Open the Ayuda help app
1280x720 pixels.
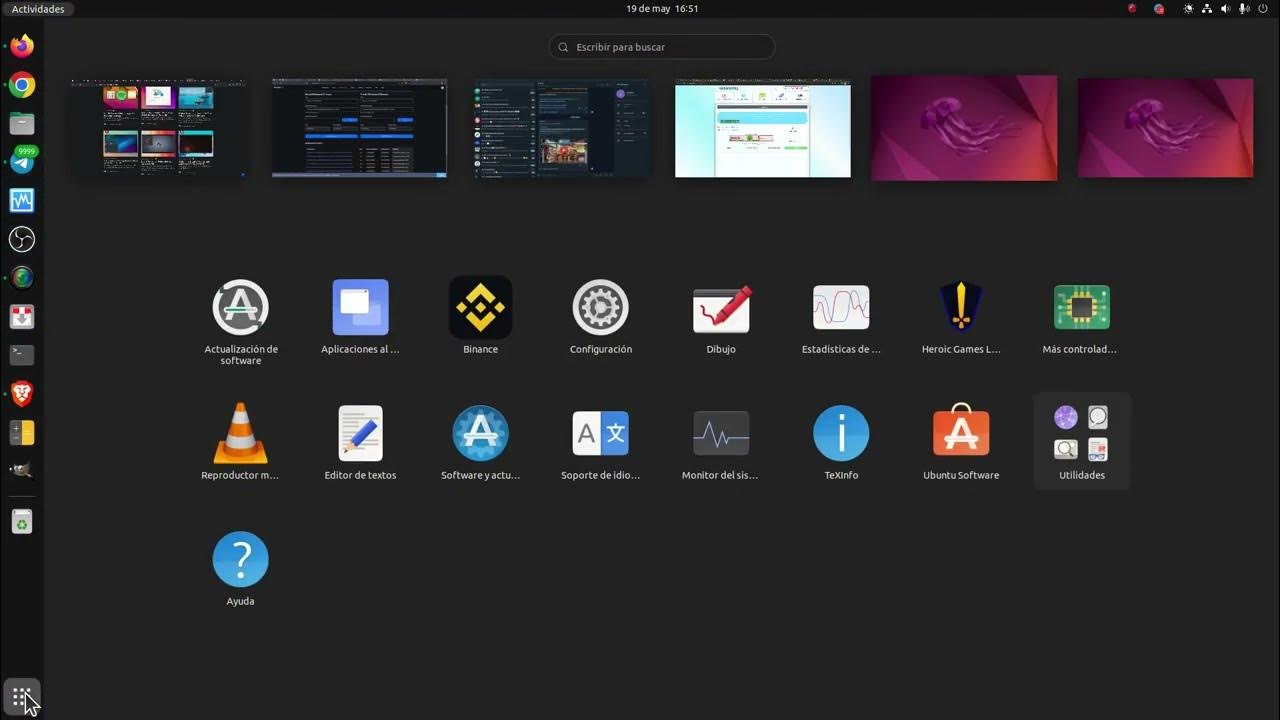[x=241, y=560]
